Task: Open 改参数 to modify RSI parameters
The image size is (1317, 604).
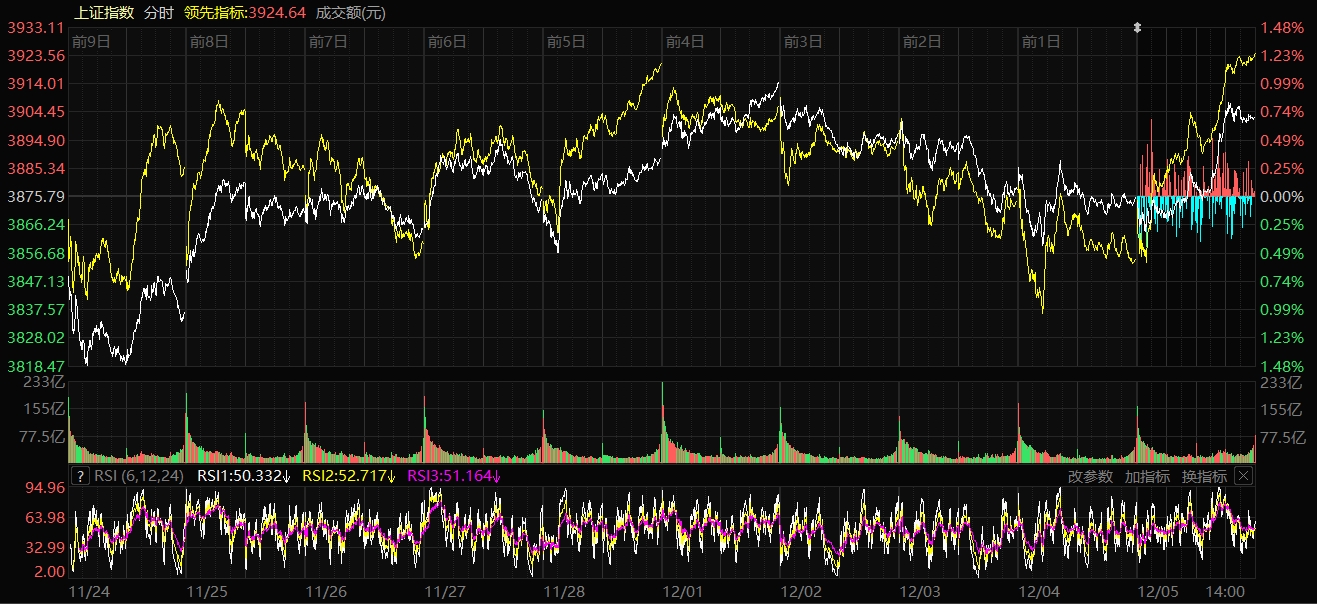Action: pos(1090,476)
